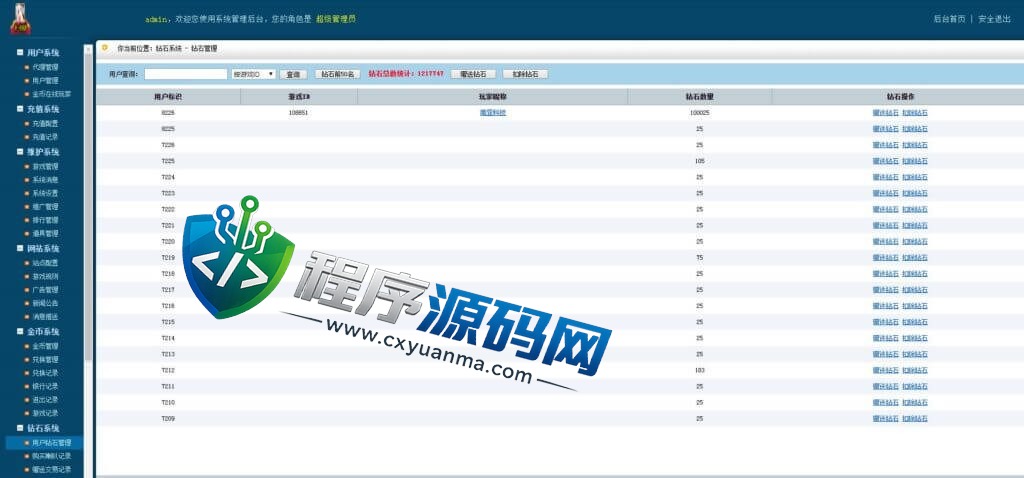Click 扣除钻石 link in the 100025 row
Viewport: 1024px width, 478px height.
[x=915, y=112]
